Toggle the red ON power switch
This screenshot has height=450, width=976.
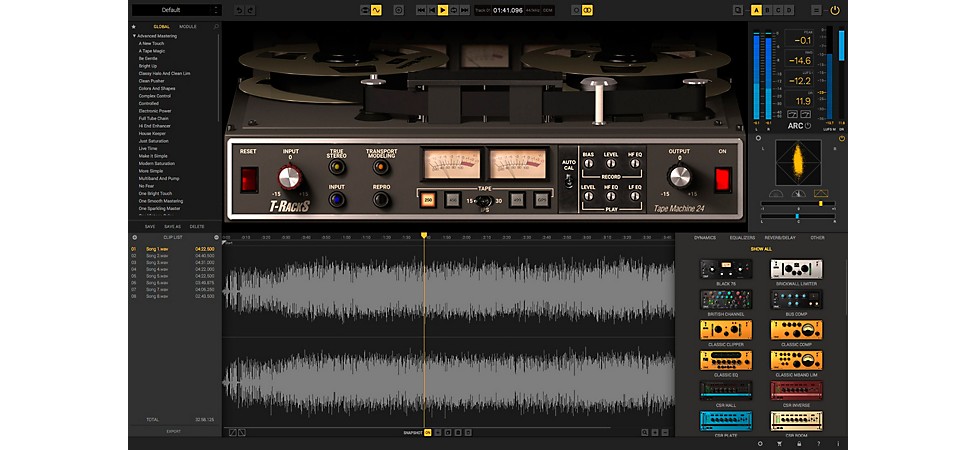723,179
